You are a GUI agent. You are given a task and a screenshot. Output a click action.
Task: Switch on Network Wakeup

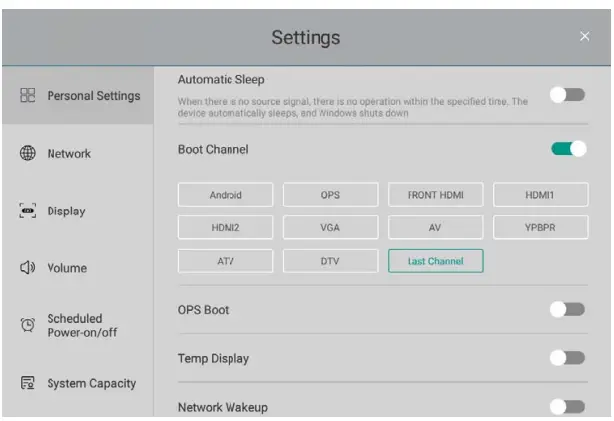coord(567,406)
